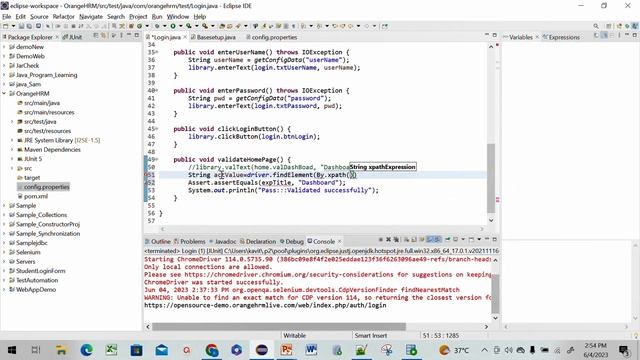The width and height of the screenshot is (640, 360).
Task: Open the Run button dropdown arrow
Action: (181, 26)
